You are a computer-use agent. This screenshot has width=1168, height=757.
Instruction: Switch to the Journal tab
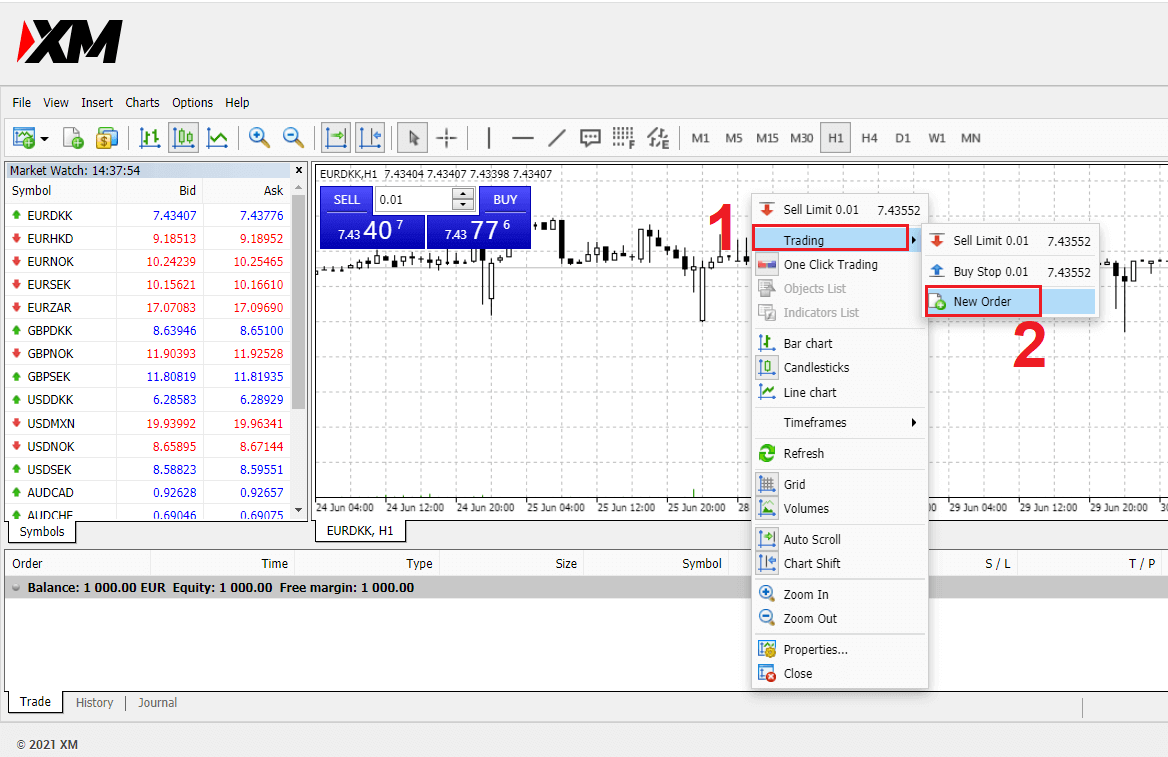[x=157, y=703]
